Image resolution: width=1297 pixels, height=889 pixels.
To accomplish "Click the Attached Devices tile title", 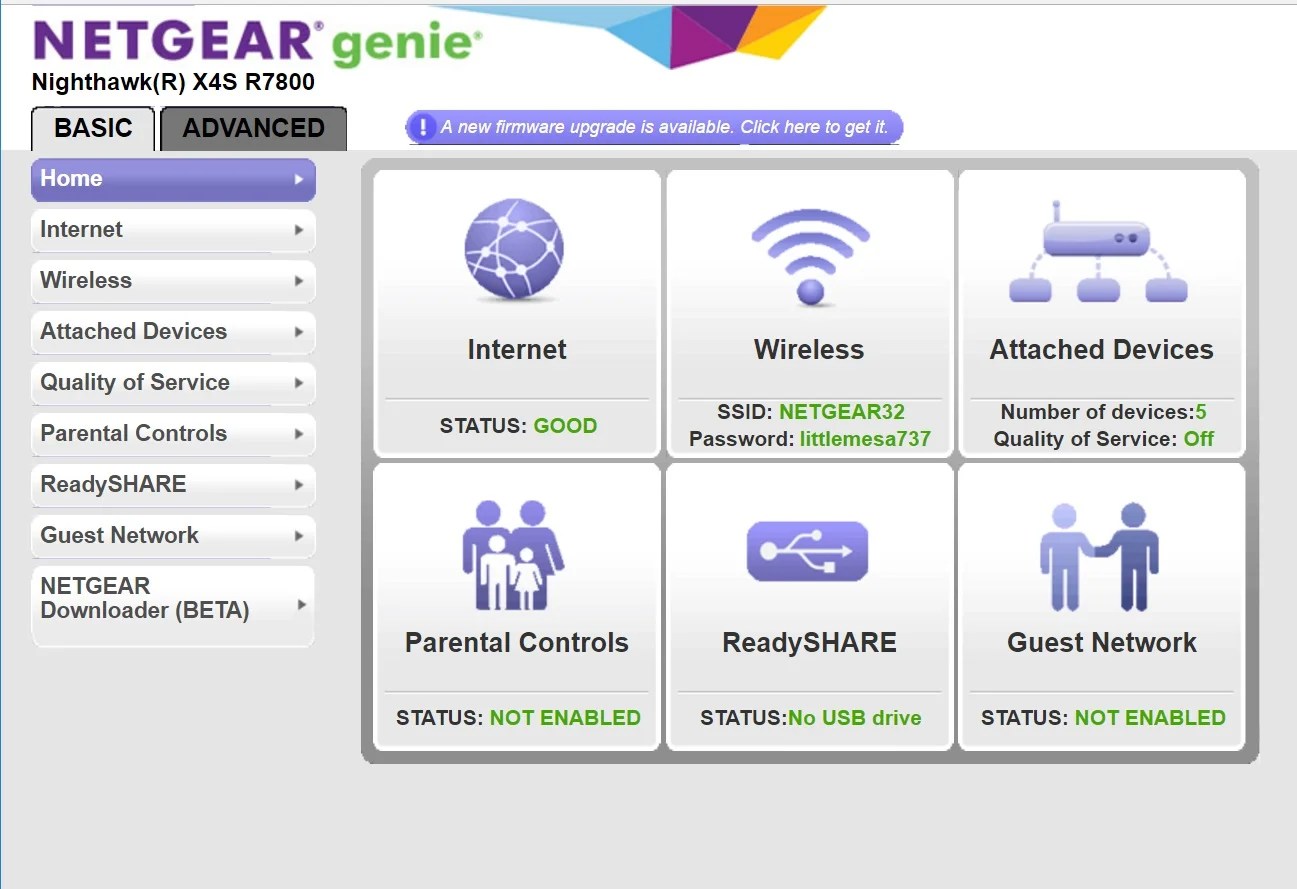I will pyautogui.click(x=1102, y=350).
